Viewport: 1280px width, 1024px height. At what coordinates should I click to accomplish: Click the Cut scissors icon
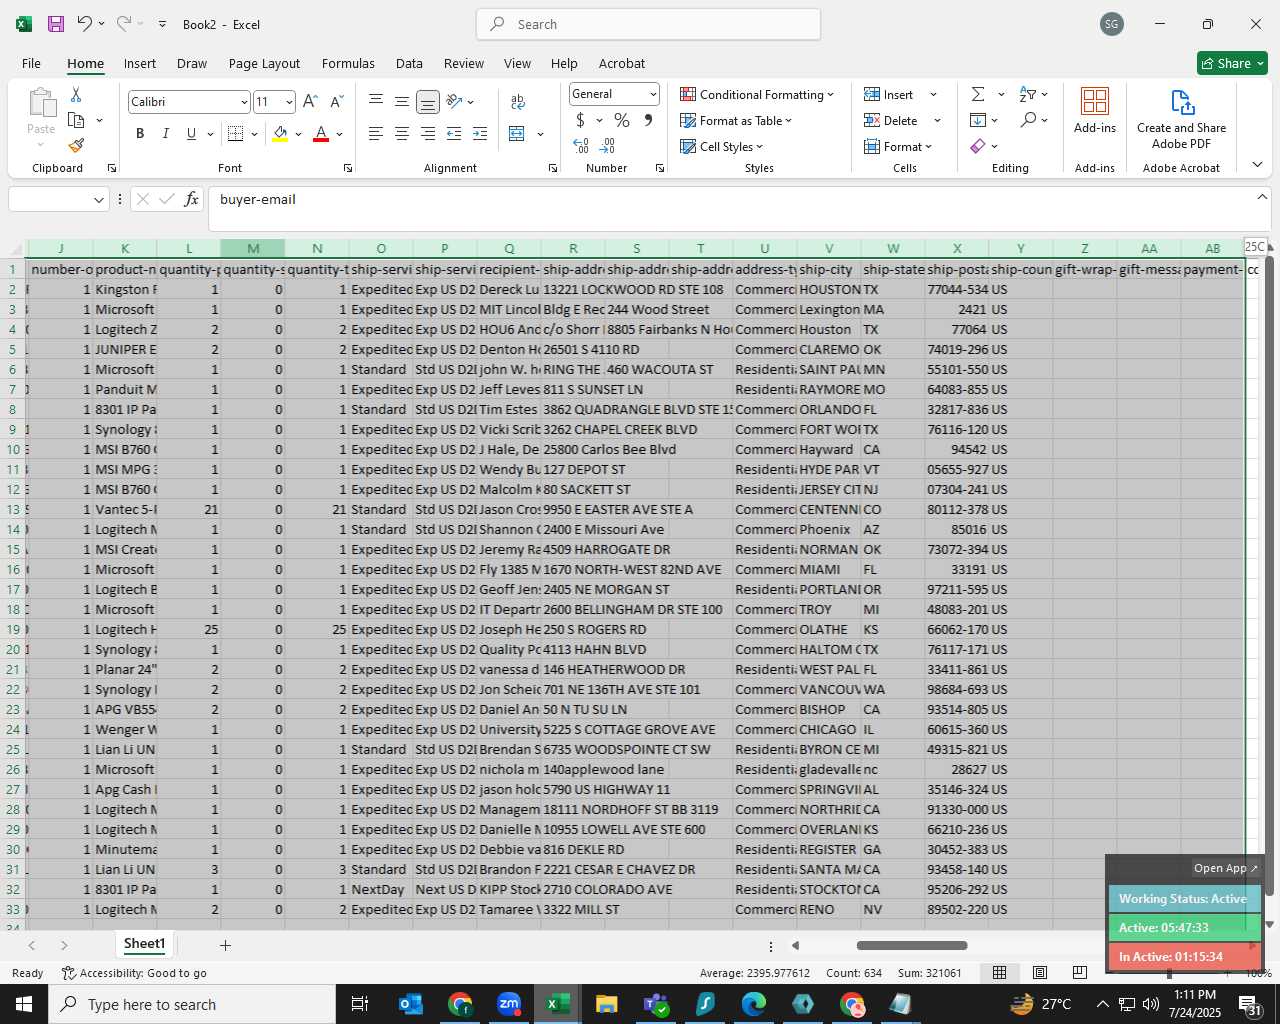76,94
